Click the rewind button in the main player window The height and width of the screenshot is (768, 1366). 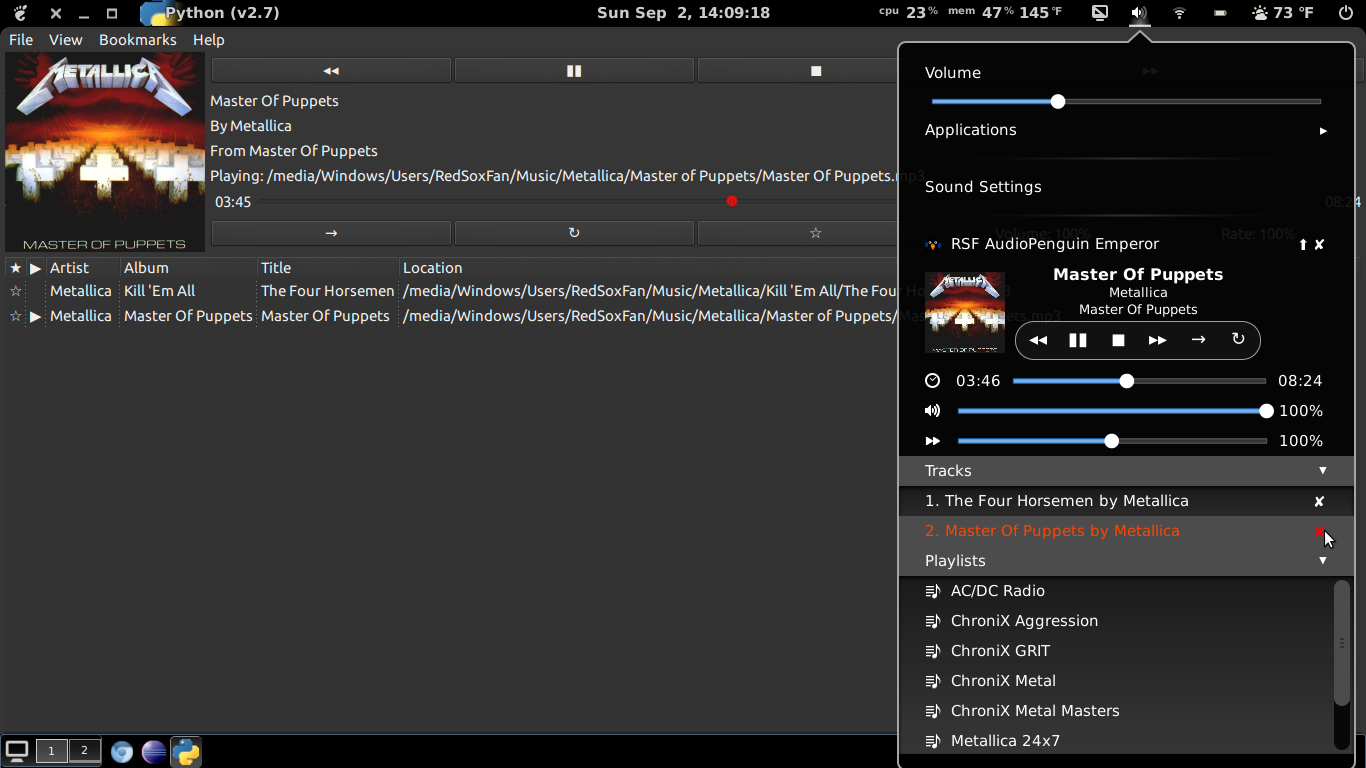pyautogui.click(x=331, y=71)
